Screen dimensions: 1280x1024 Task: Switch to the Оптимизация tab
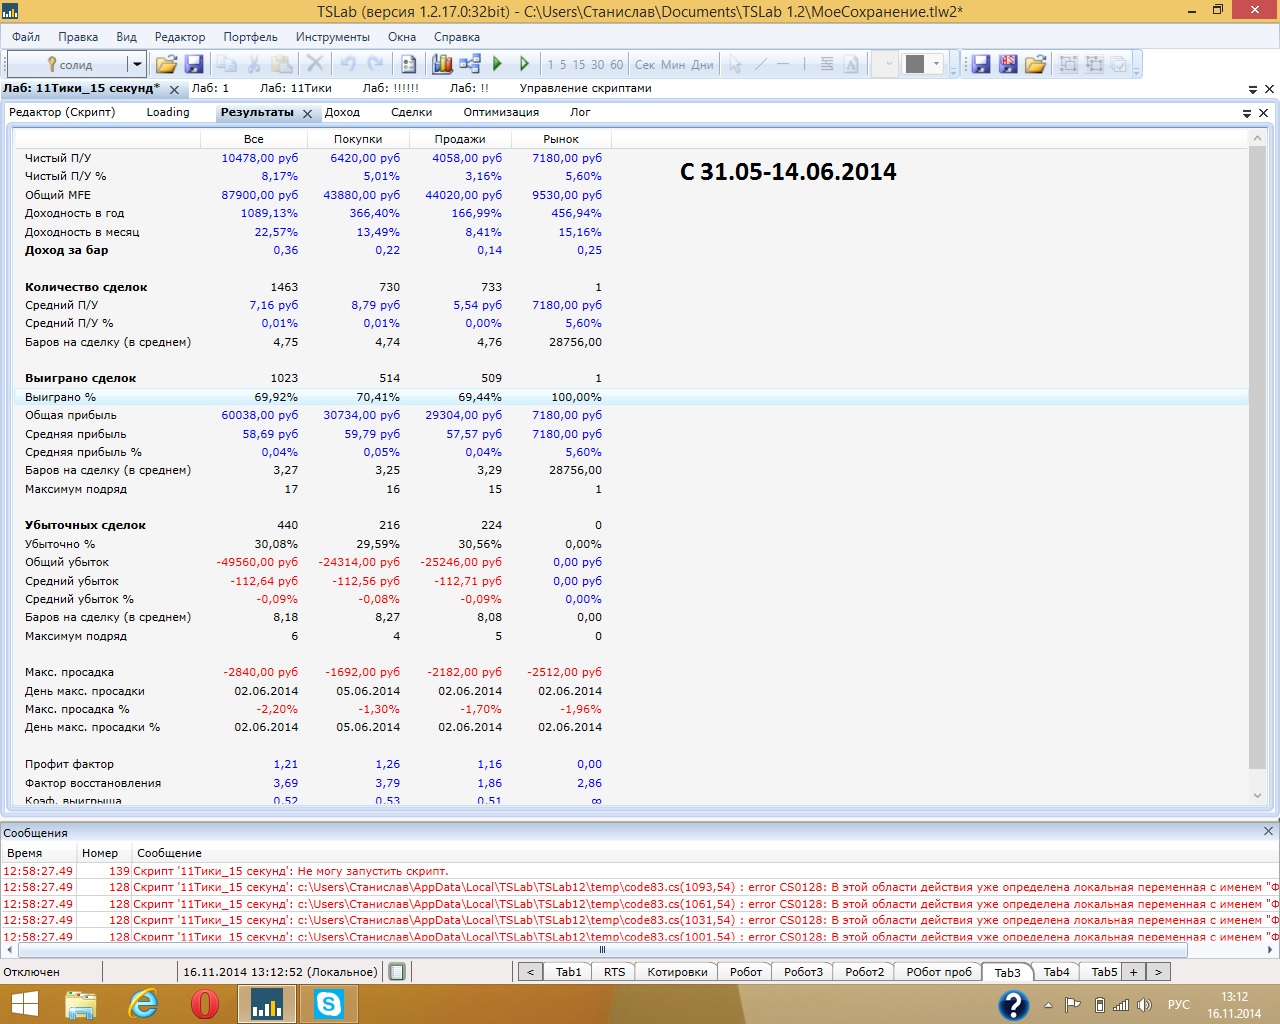[501, 112]
